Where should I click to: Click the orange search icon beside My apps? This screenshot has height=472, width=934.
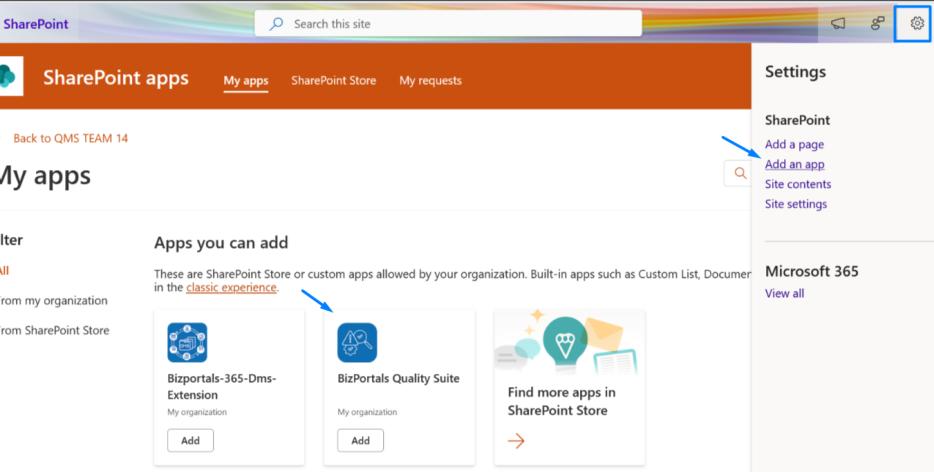click(x=740, y=173)
